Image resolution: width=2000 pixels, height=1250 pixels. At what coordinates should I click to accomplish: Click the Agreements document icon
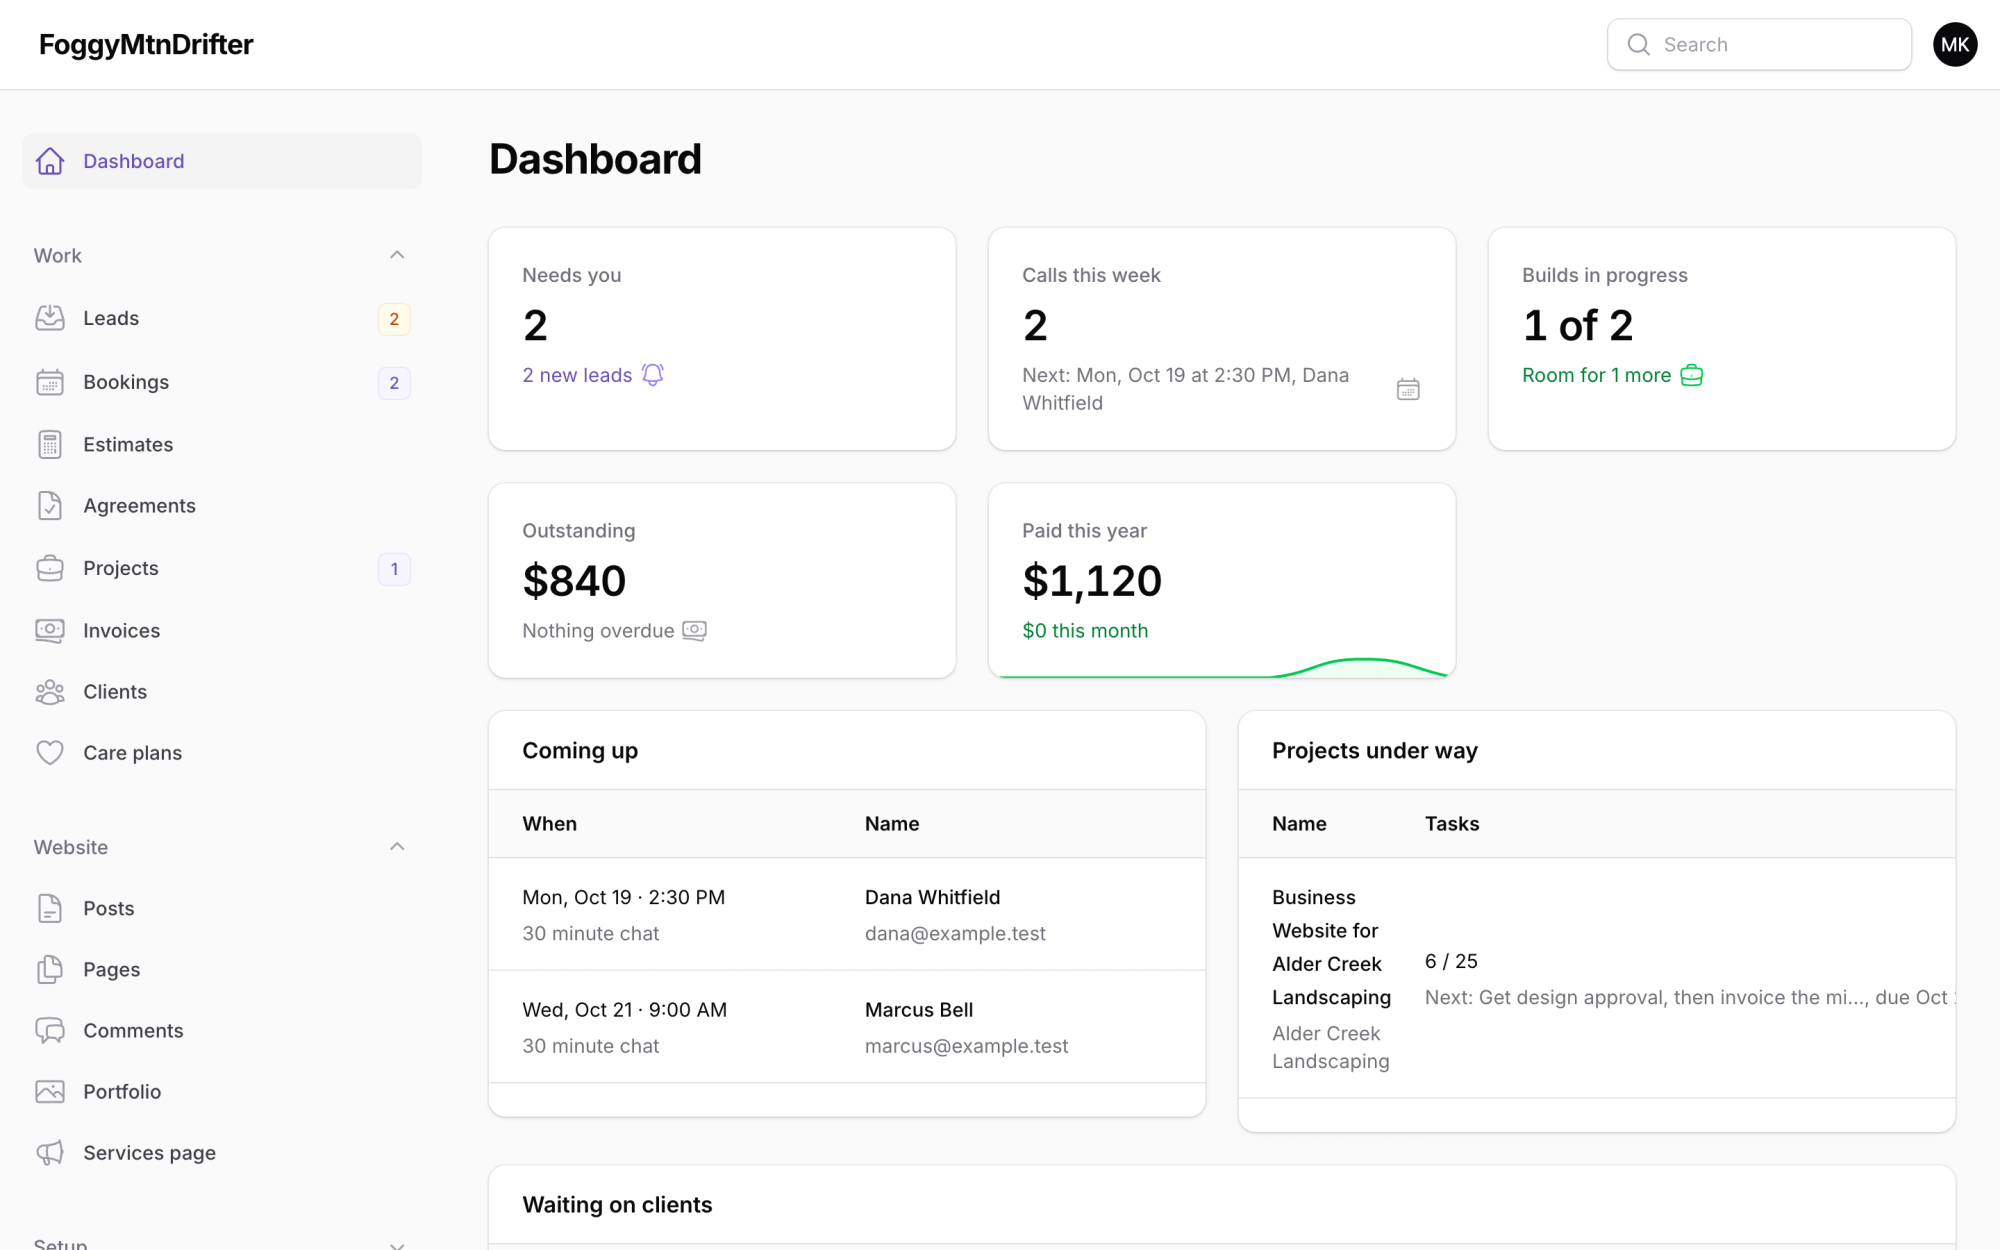[50, 506]
